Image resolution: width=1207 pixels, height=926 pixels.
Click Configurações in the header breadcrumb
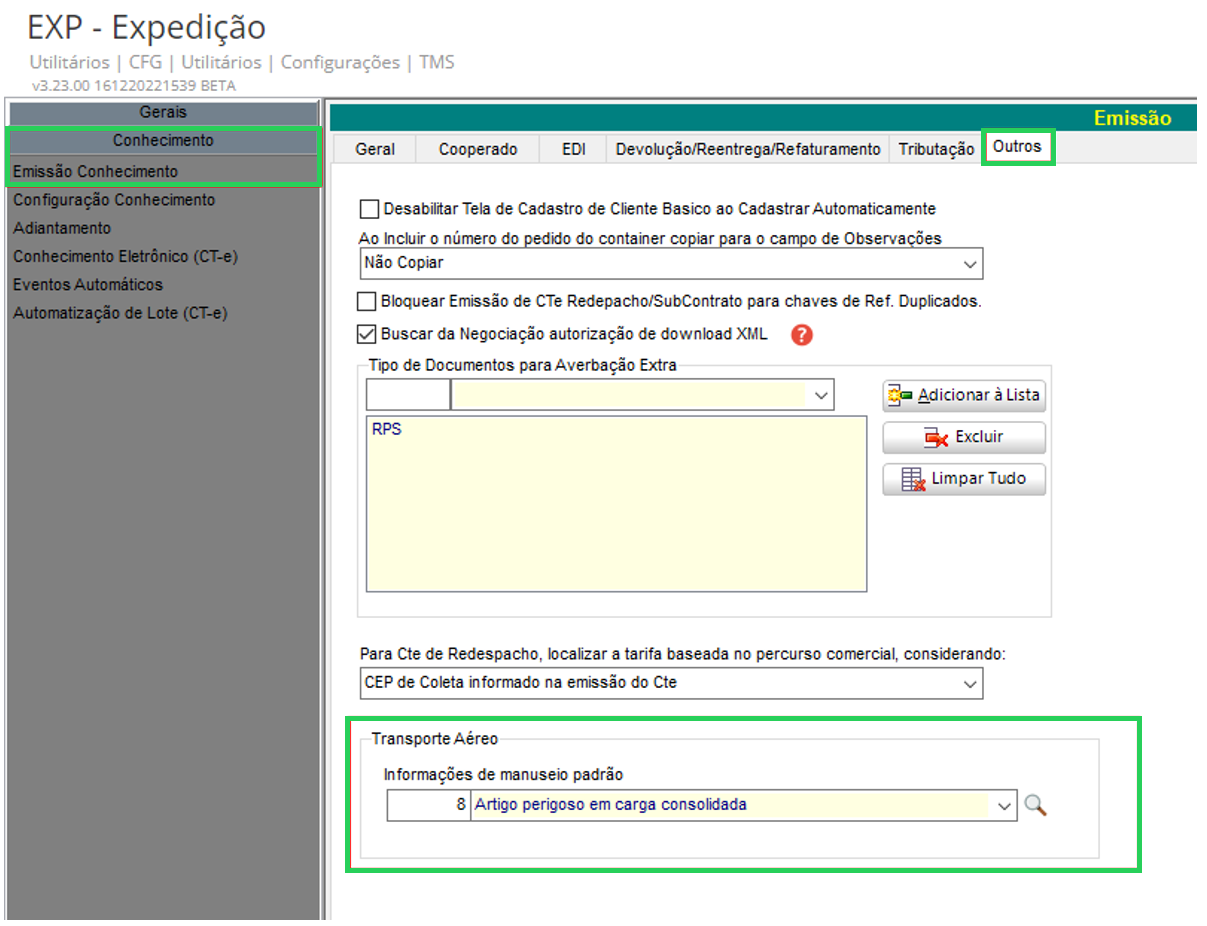click(340, 62)
